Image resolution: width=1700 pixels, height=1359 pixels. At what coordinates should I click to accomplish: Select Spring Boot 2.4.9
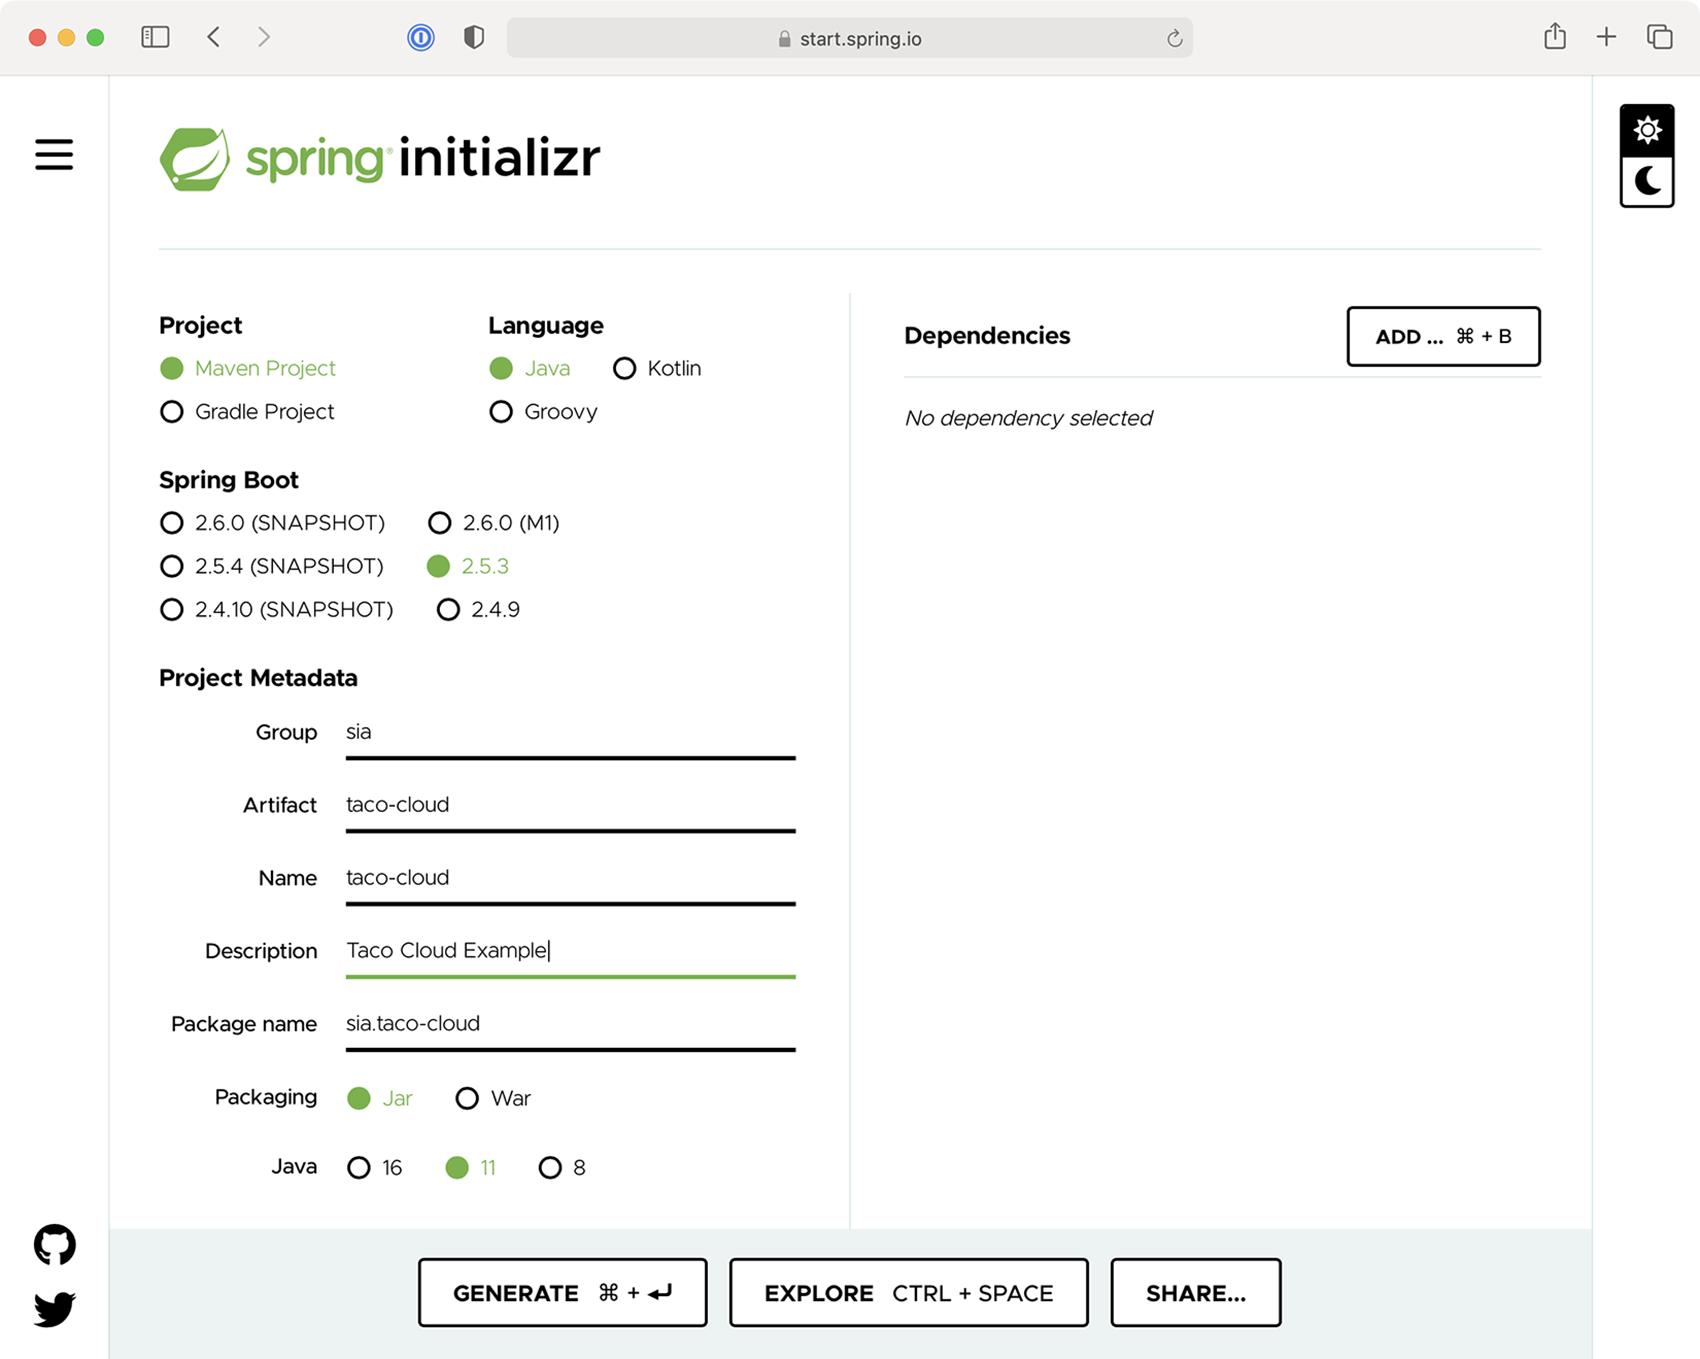click(478, 609)
